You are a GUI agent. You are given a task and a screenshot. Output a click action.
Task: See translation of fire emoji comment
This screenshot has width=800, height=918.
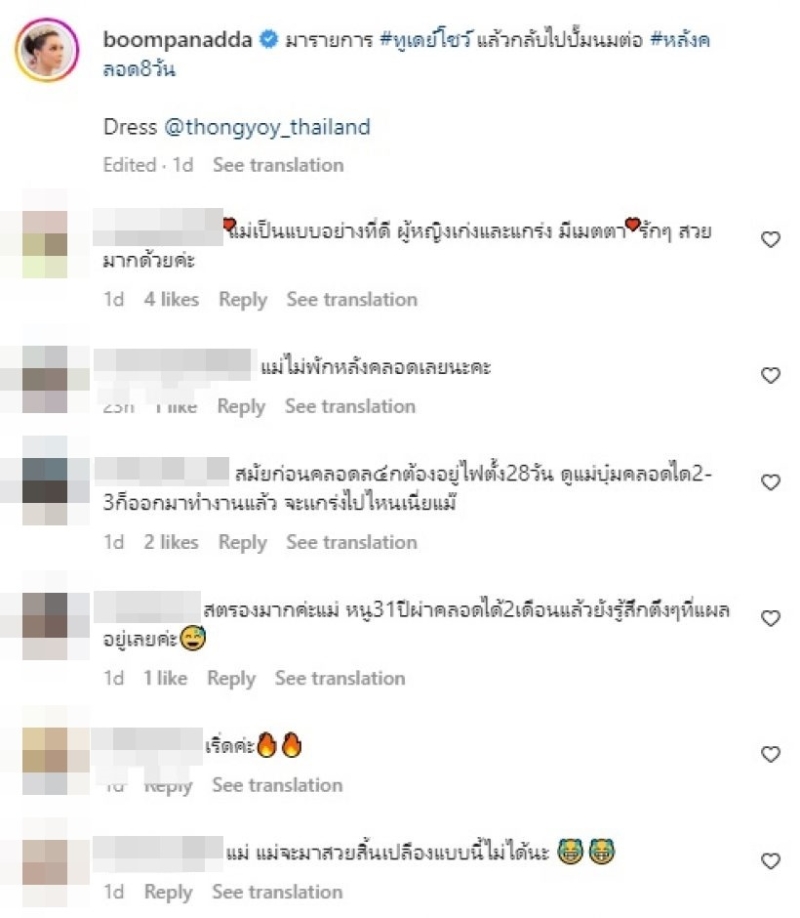278,785
